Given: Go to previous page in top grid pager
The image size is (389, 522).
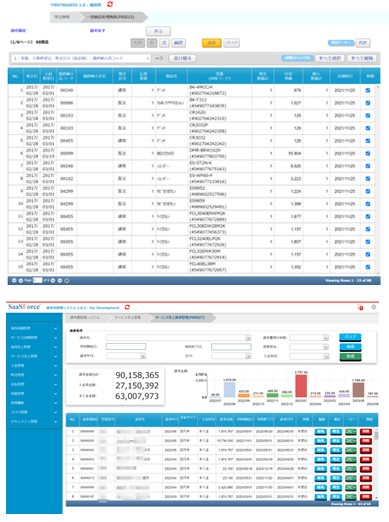Looking at the screenshot, I should click(21, 280).
